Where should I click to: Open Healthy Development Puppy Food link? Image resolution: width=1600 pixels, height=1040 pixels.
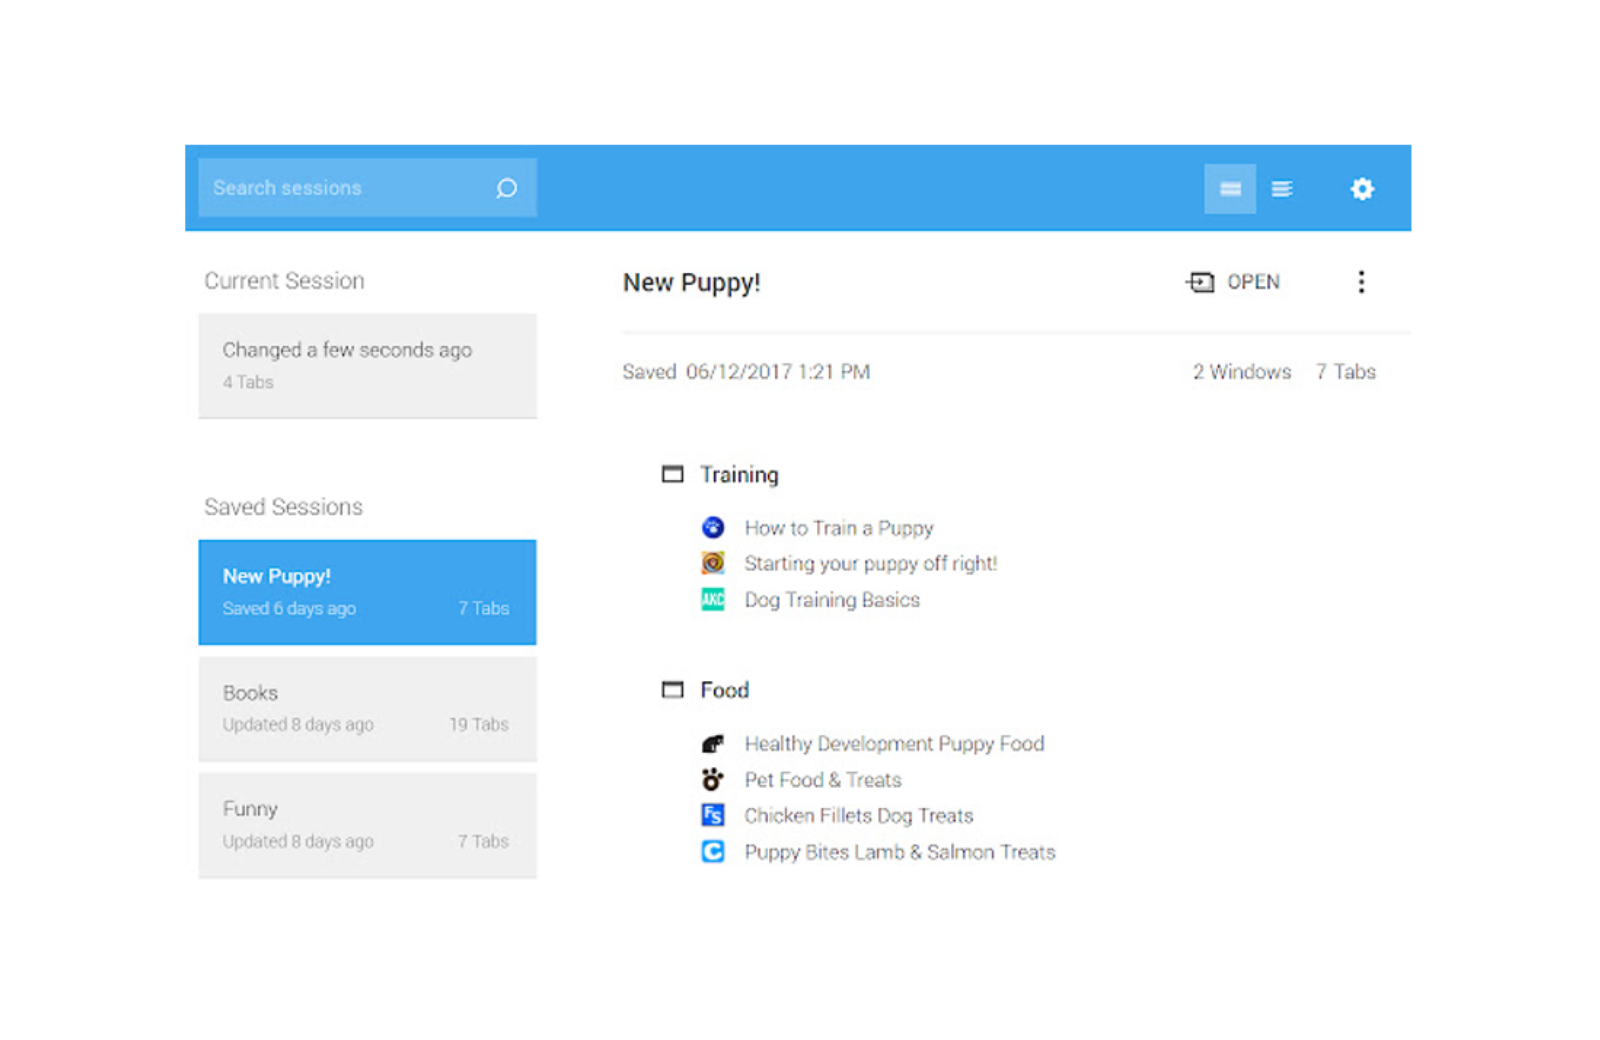tap(894, 744)
